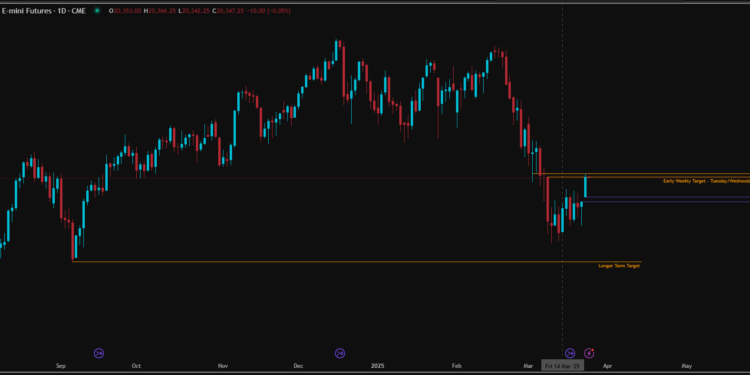Click the high value 20,366.25
Screen dimensions: 750x375
coord(162,11)
